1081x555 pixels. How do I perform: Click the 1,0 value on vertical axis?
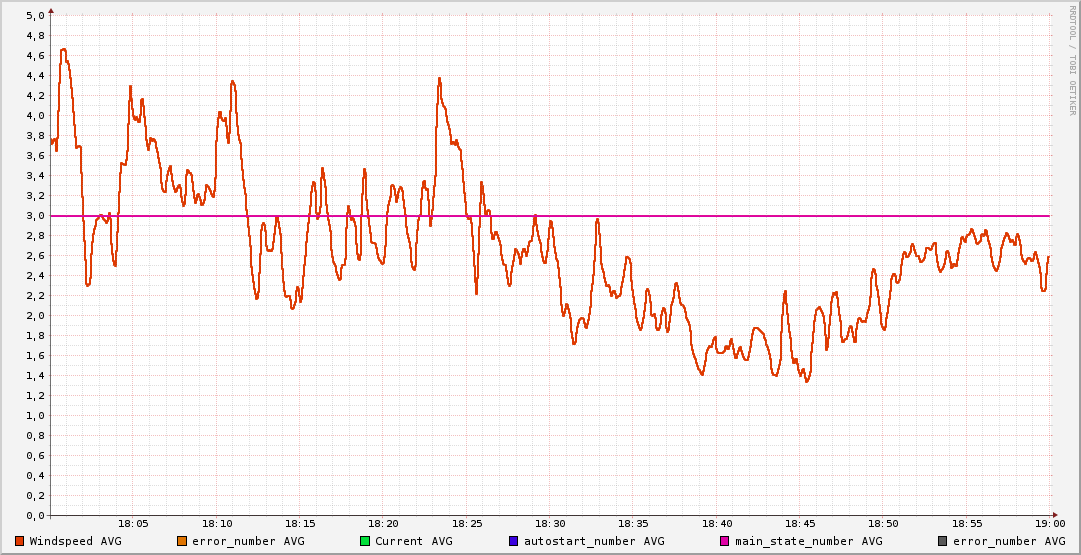pyautogui.click(x=35, y=416)
